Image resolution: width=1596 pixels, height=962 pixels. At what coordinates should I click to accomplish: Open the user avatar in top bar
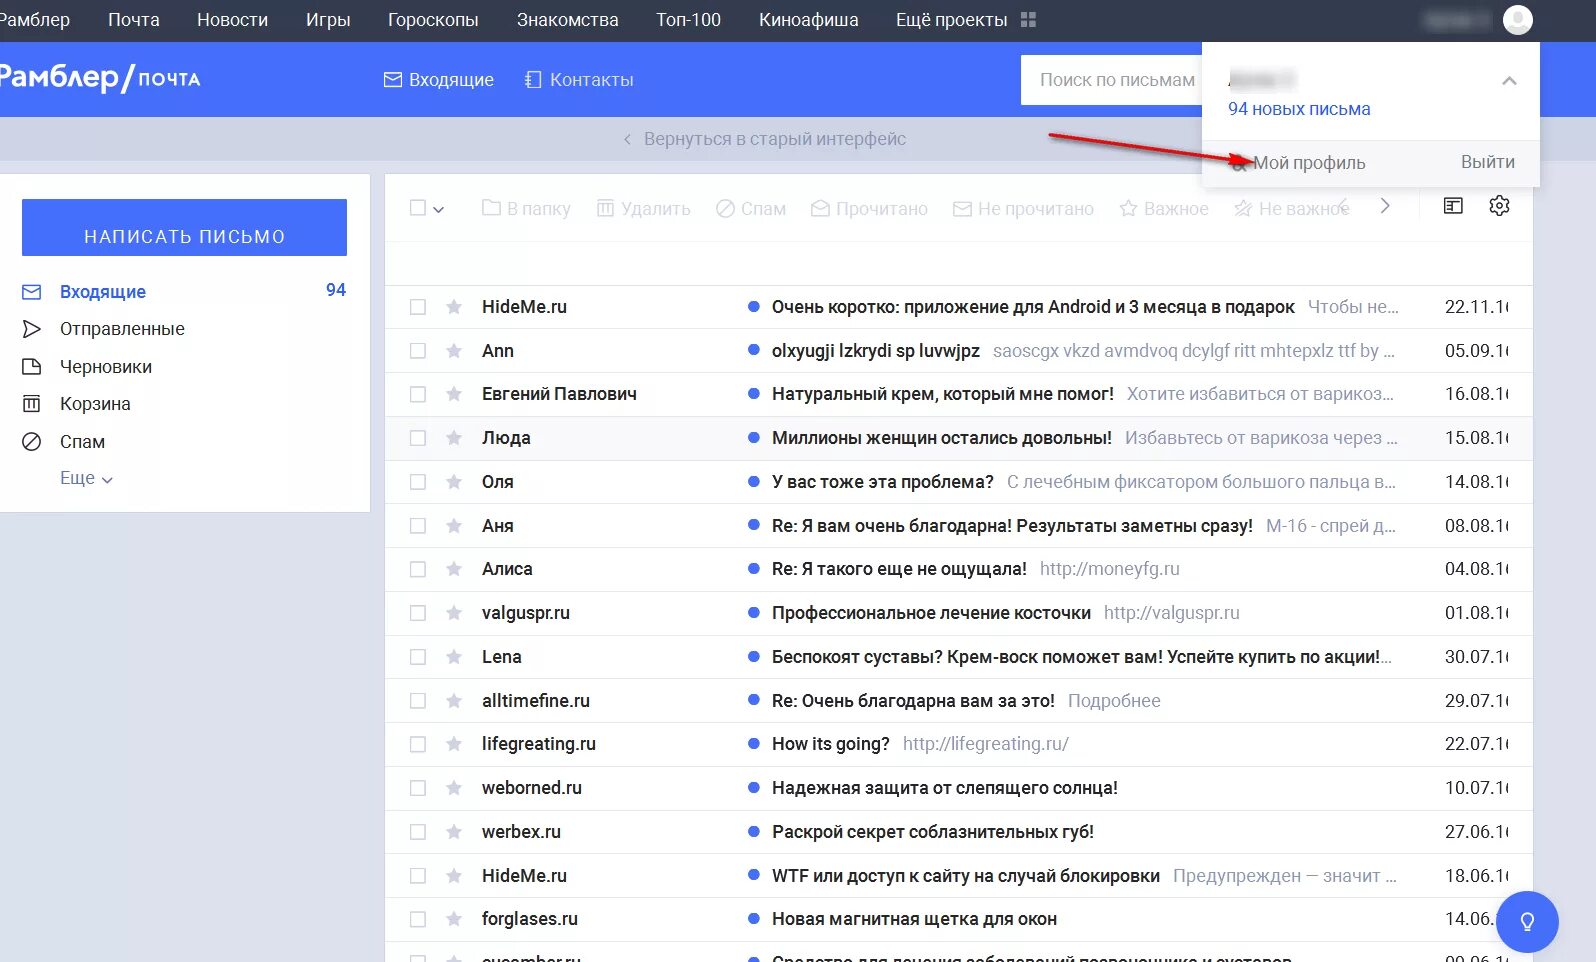(x=1517, y=20)
